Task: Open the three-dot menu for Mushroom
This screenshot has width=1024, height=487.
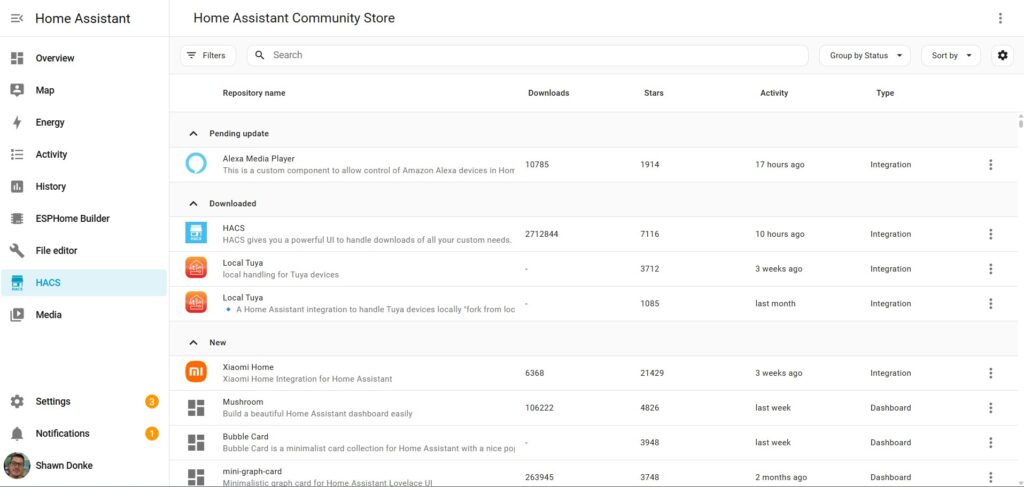Action: tap(990, 408)
